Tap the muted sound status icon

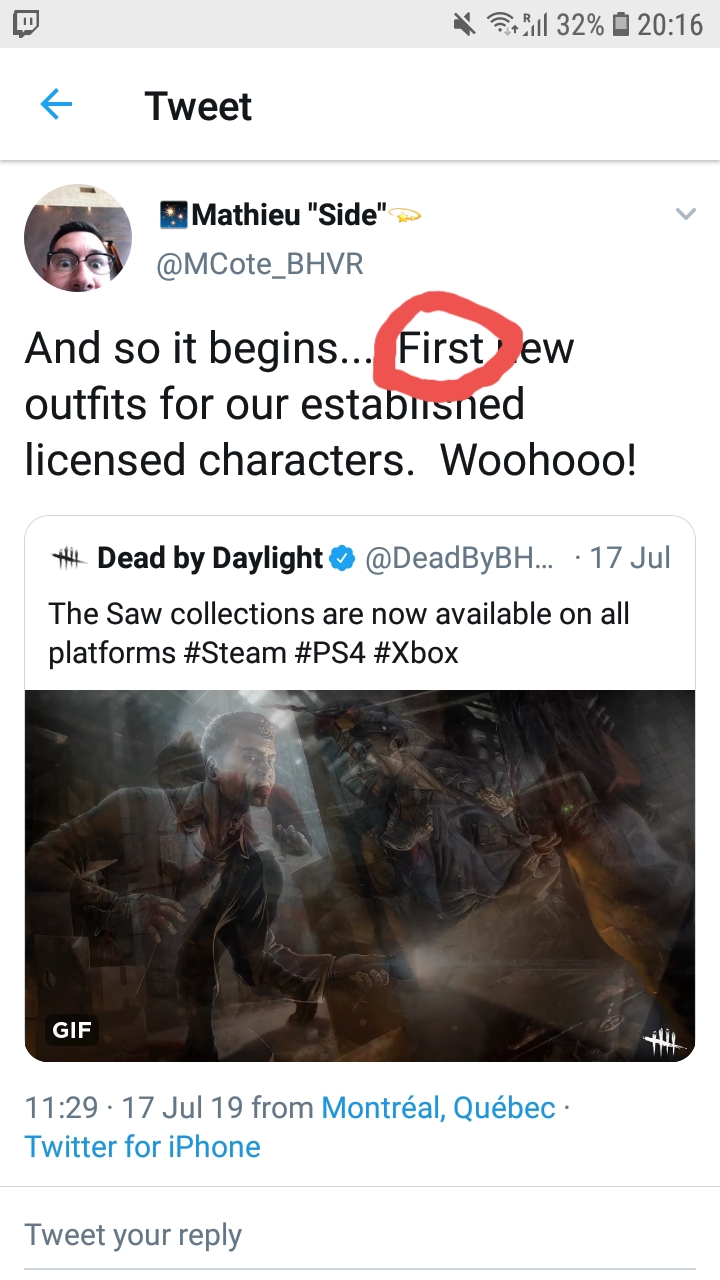464,24
